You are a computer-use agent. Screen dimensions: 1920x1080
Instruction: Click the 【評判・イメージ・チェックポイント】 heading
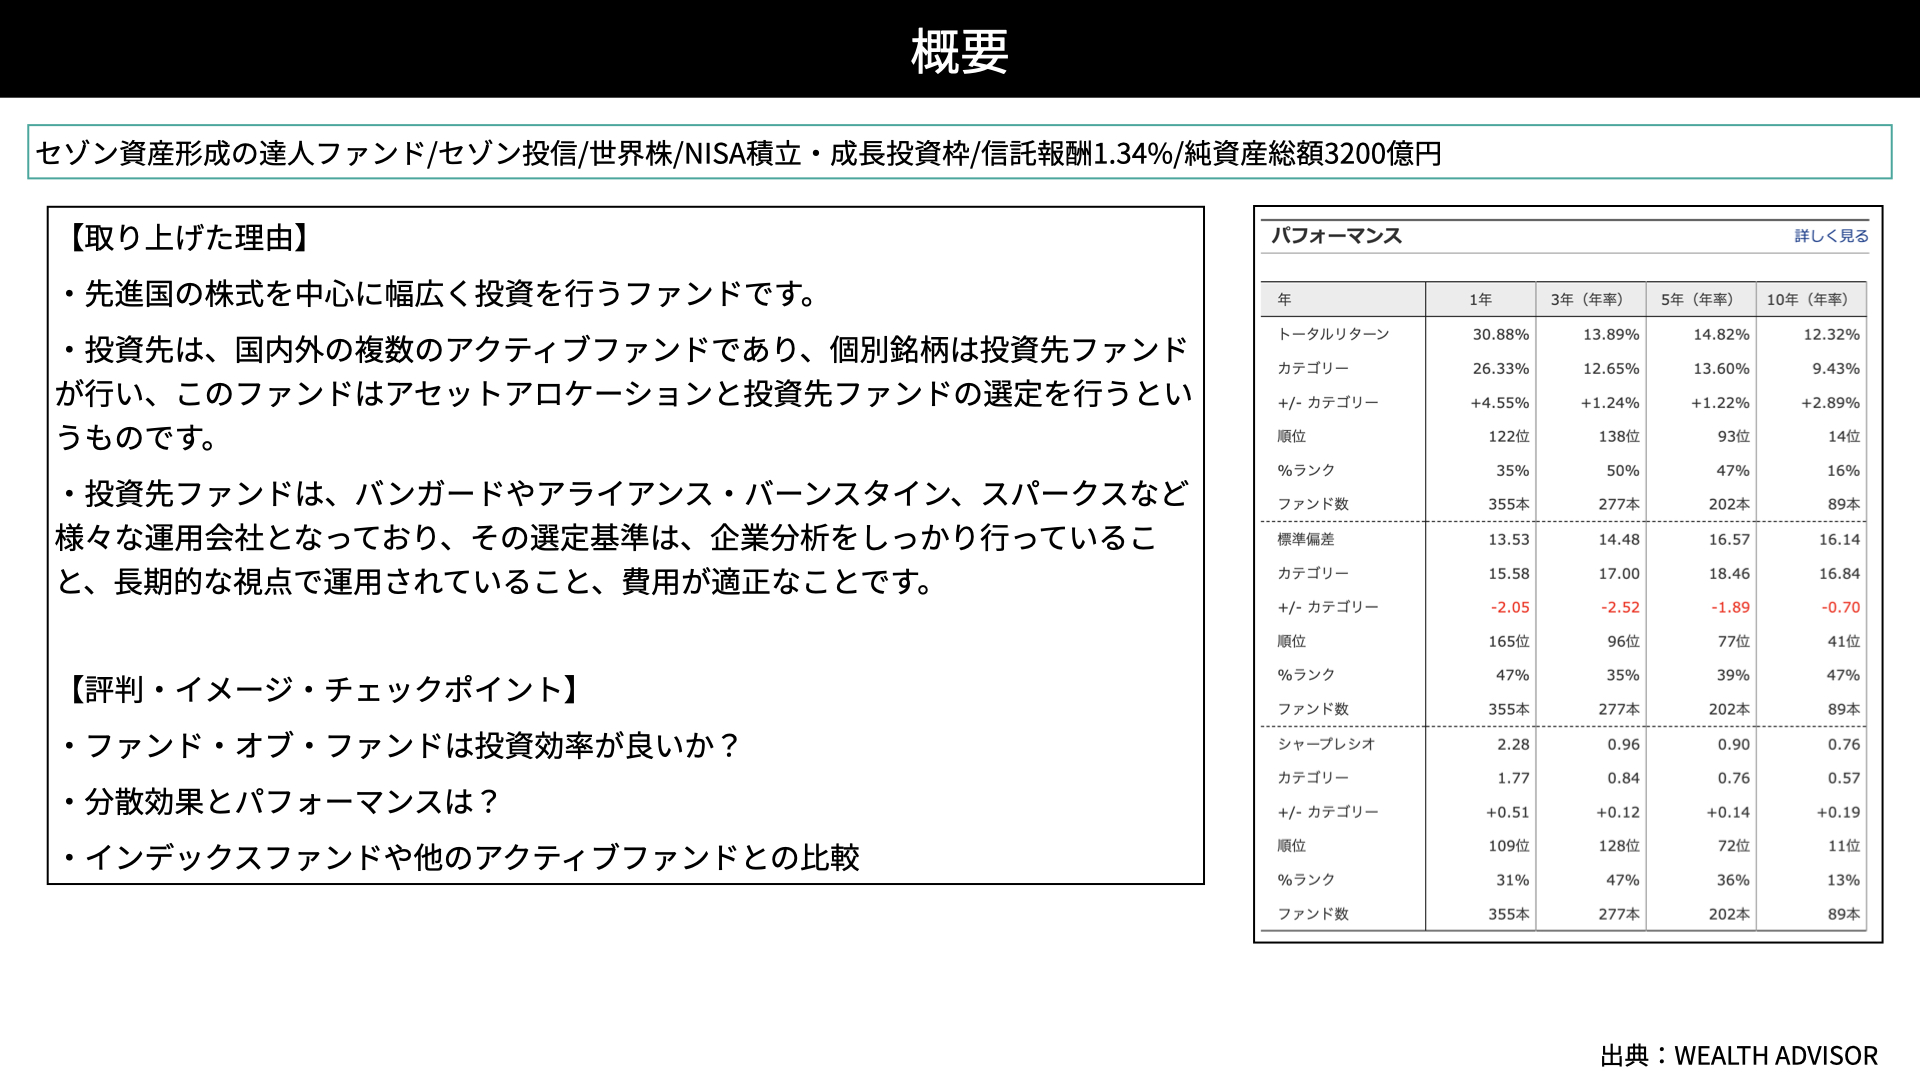322,689
